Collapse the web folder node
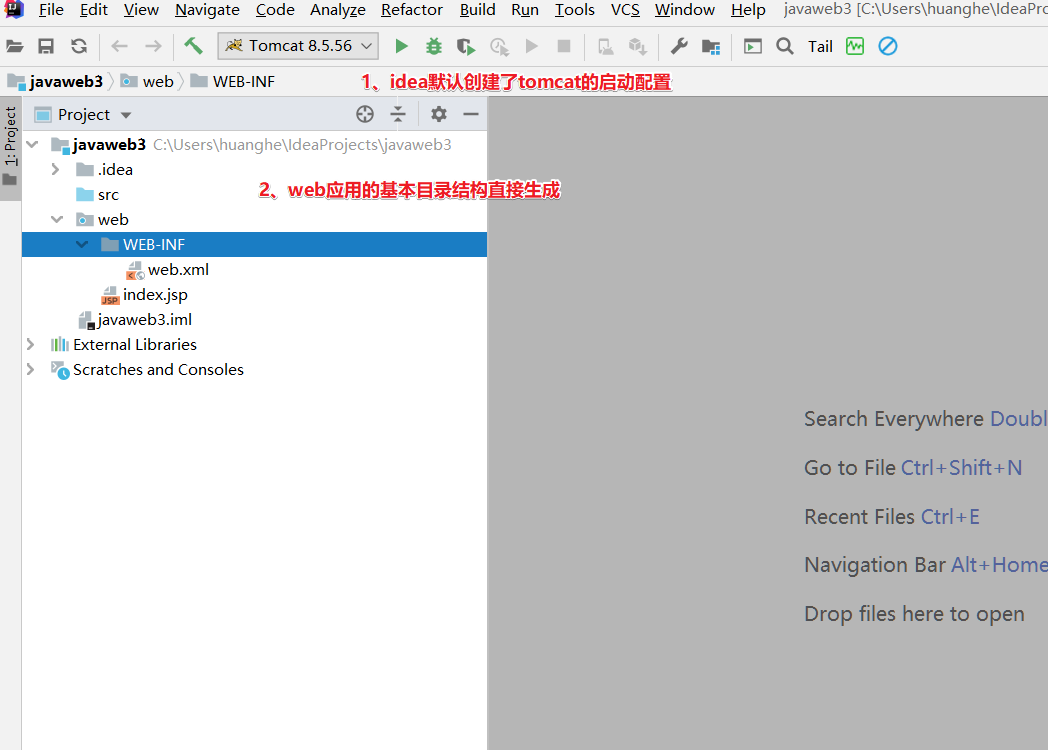 (57, 219)
